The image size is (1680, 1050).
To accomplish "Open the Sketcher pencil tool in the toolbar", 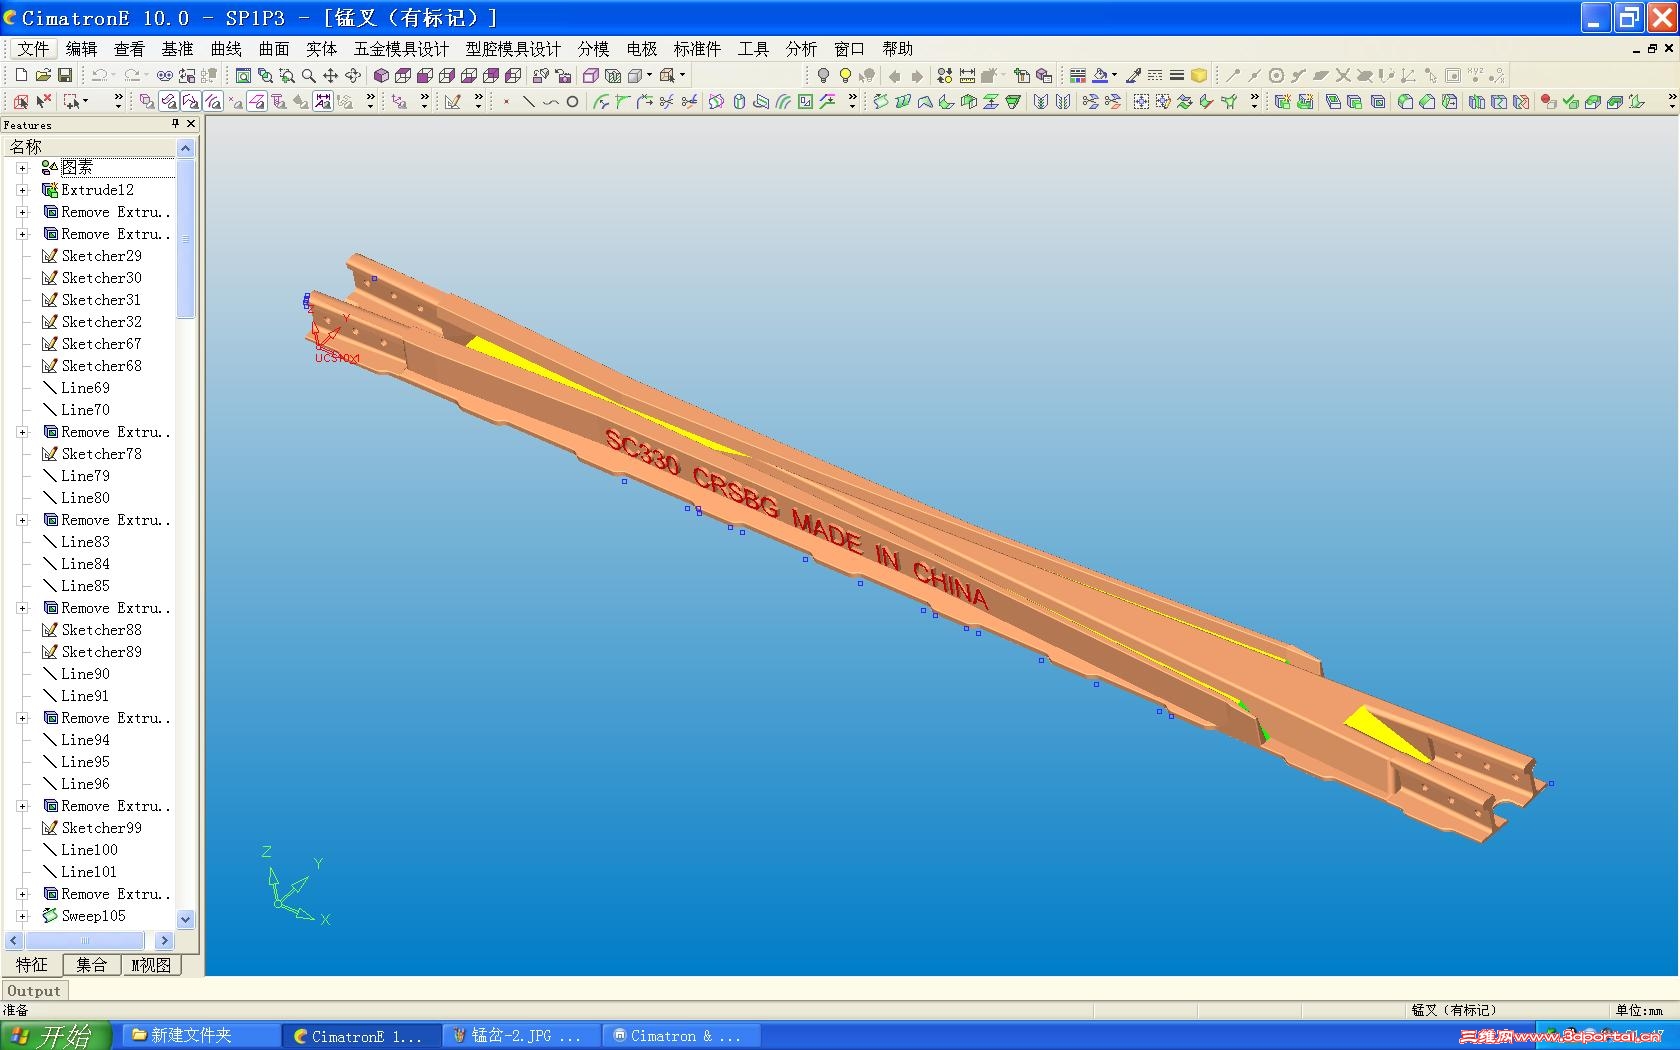I will coord(453,101).
